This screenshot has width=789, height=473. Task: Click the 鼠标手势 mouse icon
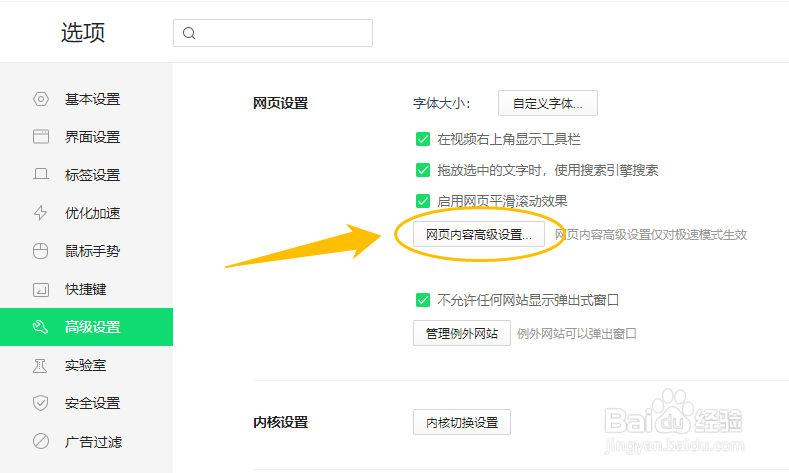pos(41,251)
